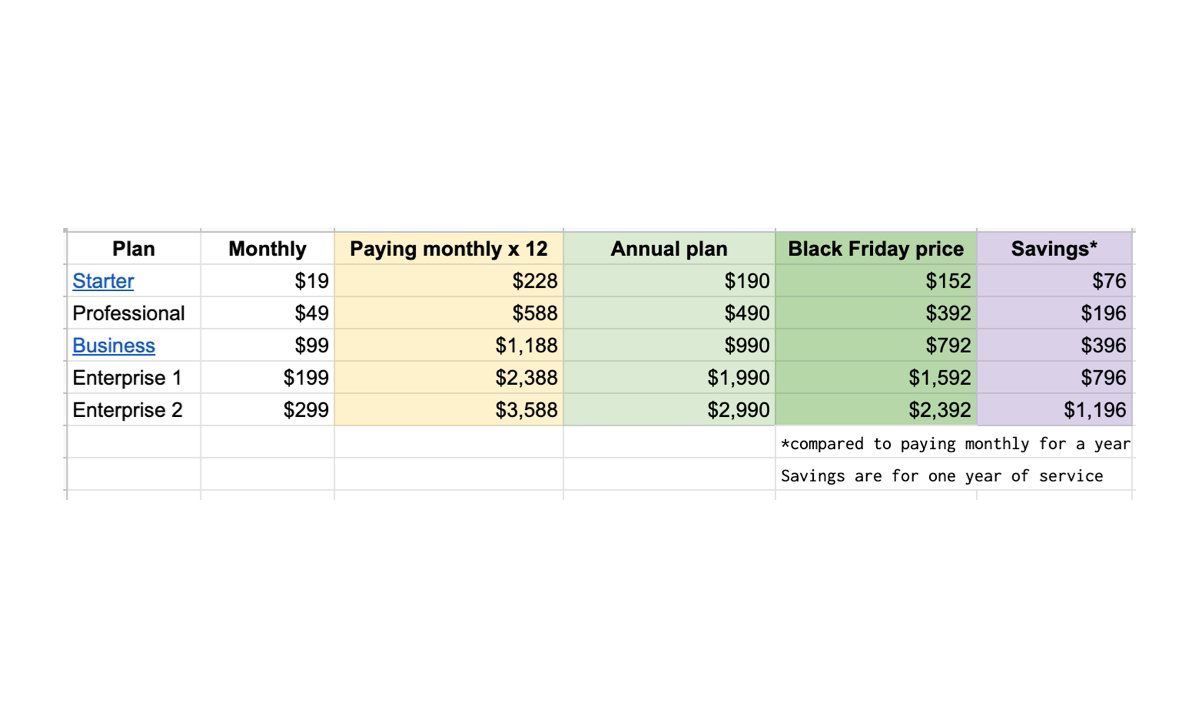Viewport: 1200px width, 728px height.
Task: Select the $1,592 Black Friday price cell
Action: (x=939, y=378)
